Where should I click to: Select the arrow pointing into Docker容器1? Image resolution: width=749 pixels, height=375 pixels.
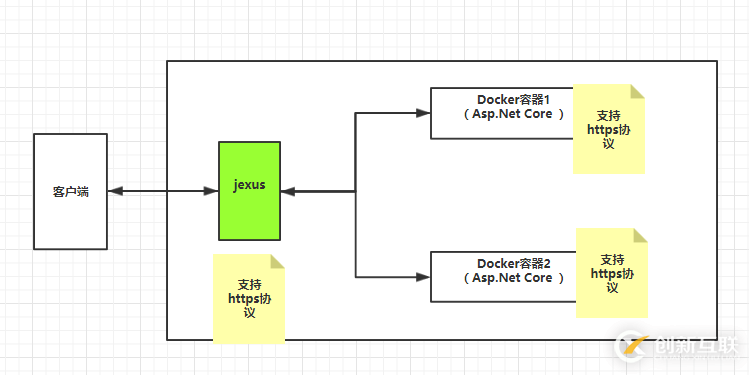point(392,113)
